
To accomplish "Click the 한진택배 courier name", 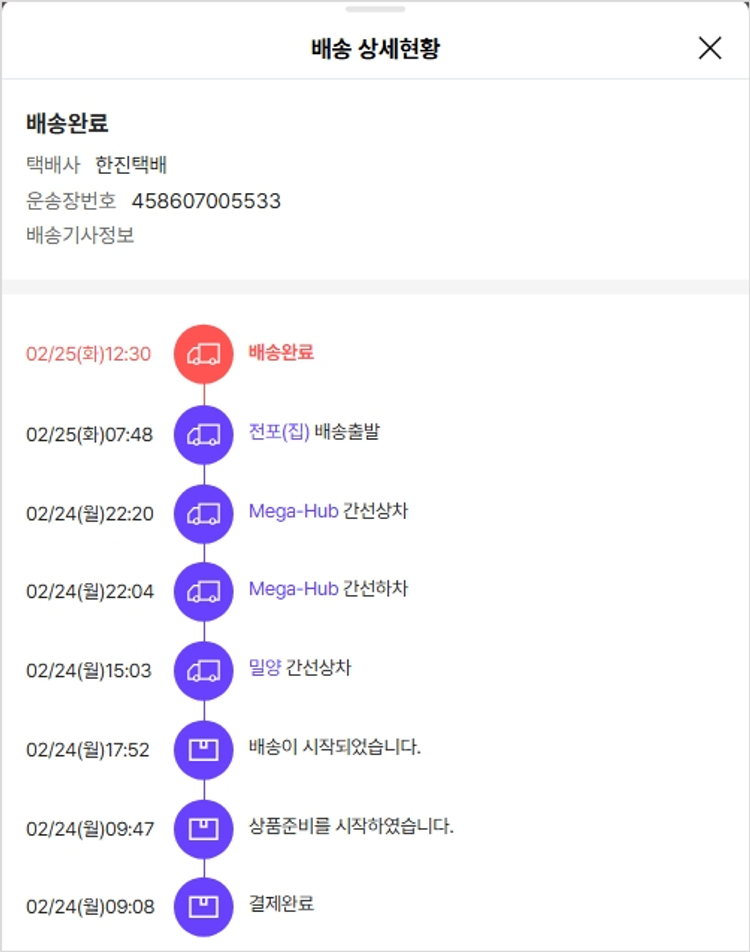I will 131,166.
